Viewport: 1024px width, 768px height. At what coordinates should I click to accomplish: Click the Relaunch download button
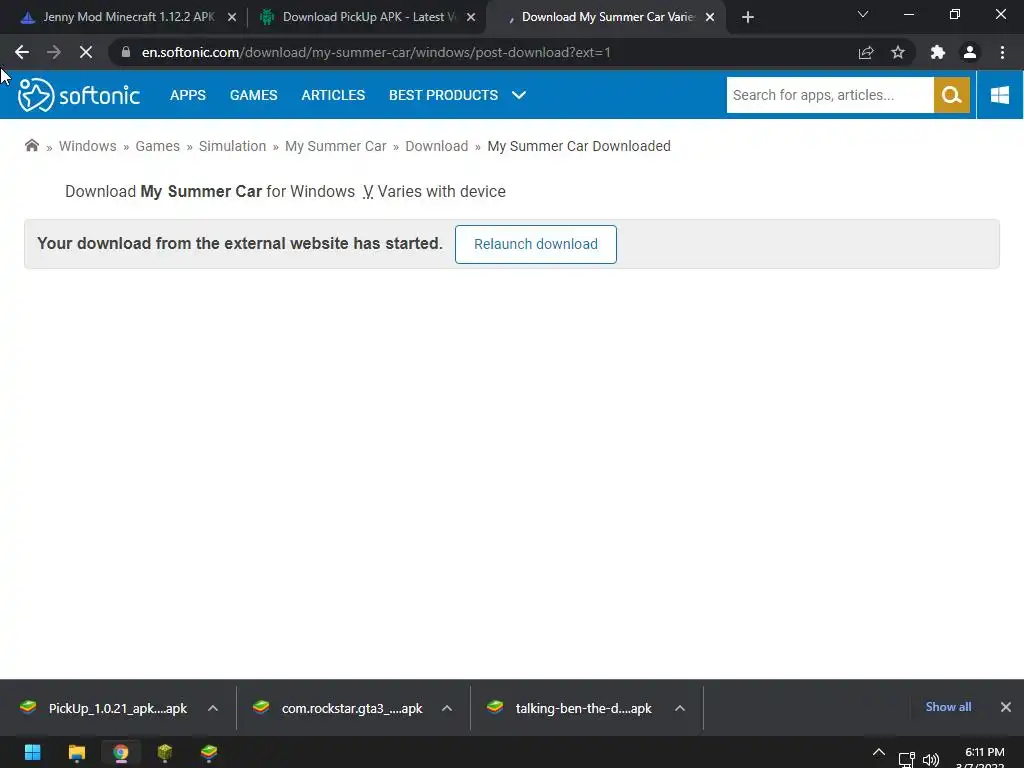point(536,244)
